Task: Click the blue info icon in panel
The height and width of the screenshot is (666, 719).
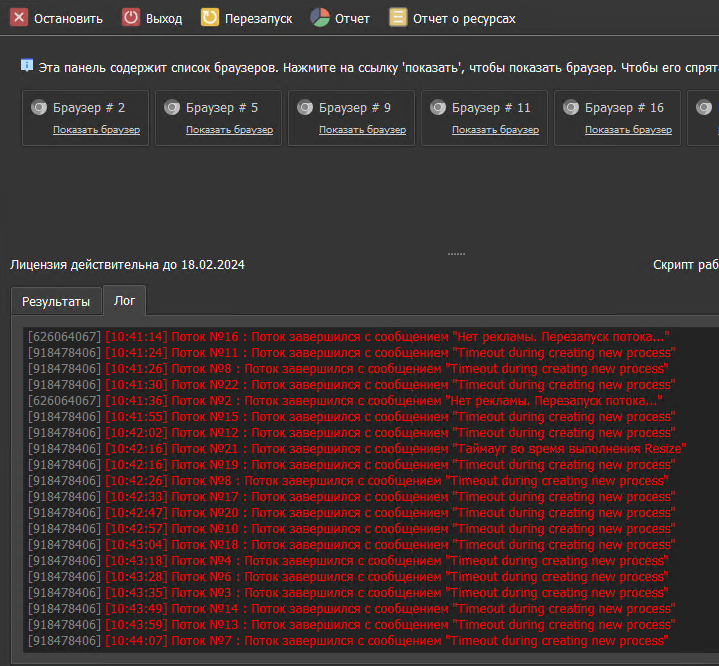Action: point(27,65)
